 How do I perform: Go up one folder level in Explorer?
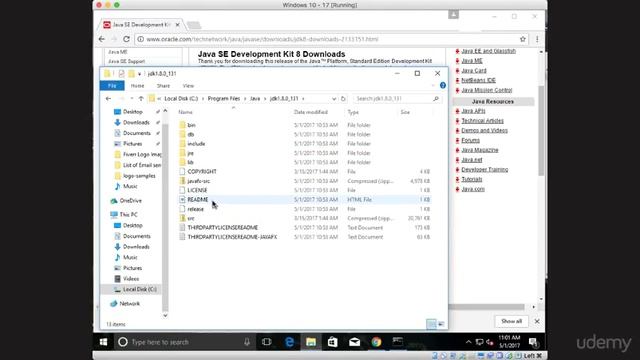tap(141, 99)
